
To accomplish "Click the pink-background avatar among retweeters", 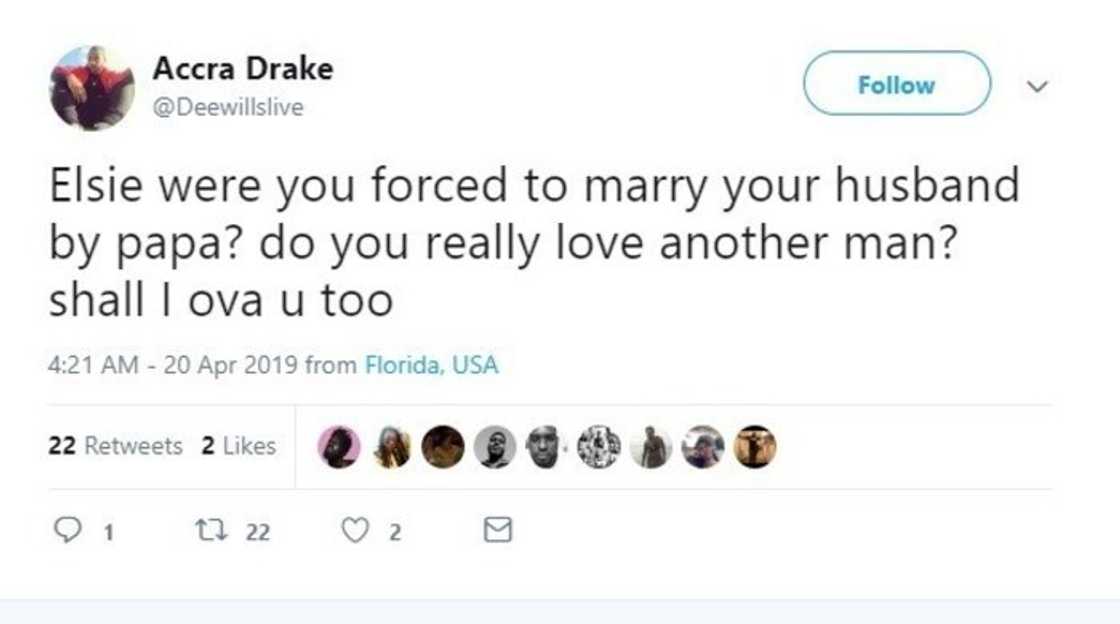I will [339, 447].
